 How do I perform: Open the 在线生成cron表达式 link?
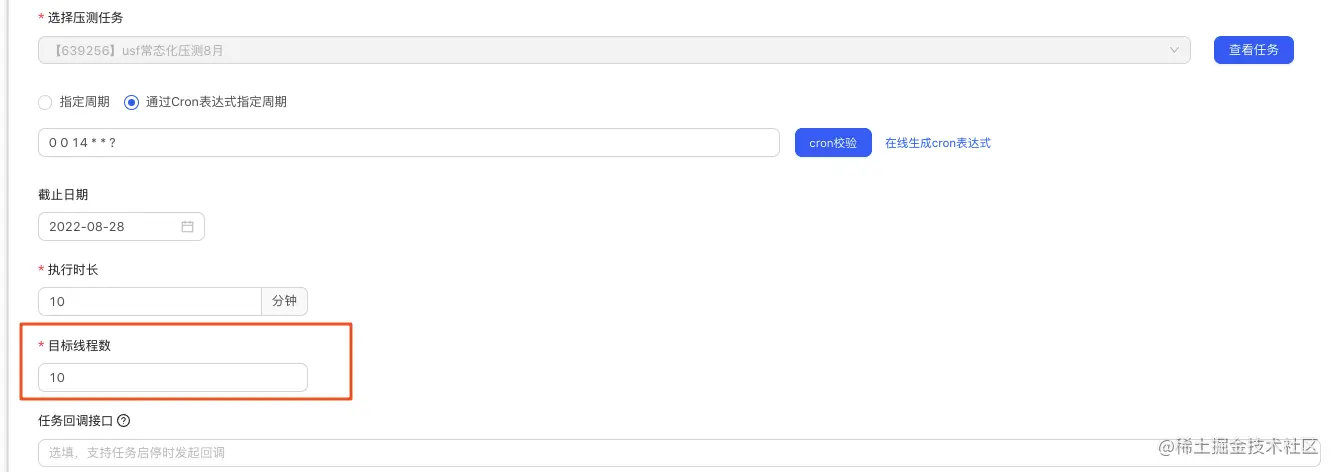(x=937, y=143)
